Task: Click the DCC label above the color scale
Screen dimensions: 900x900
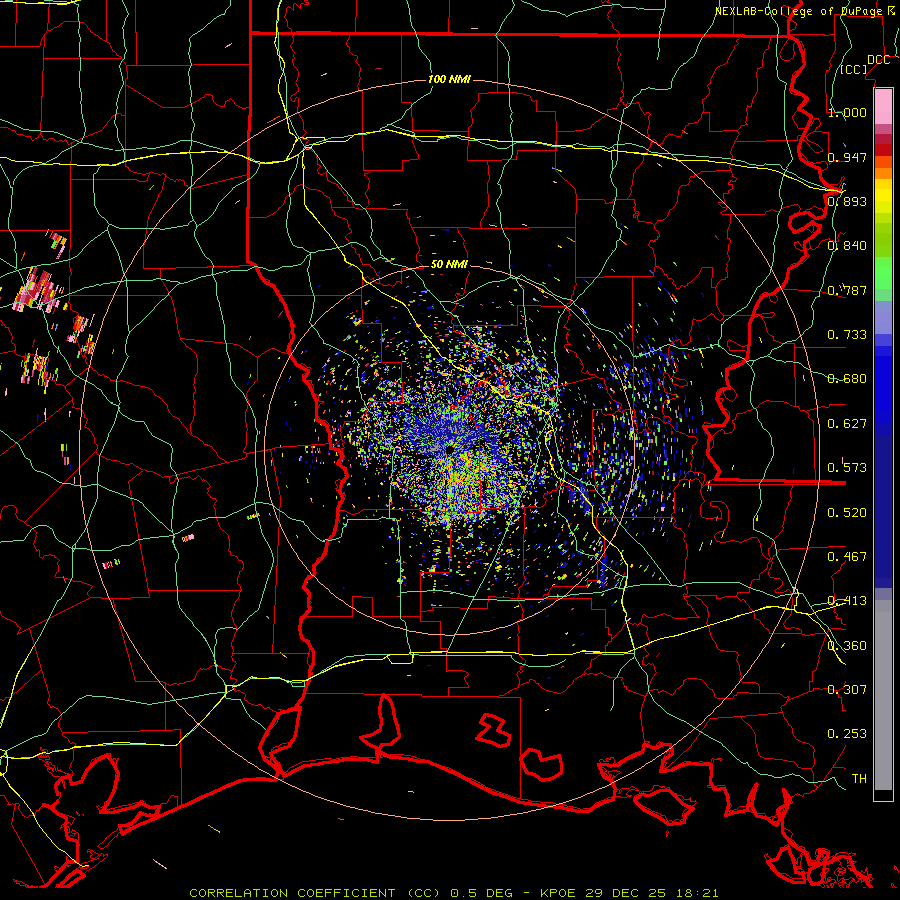Action: (878, 60)
